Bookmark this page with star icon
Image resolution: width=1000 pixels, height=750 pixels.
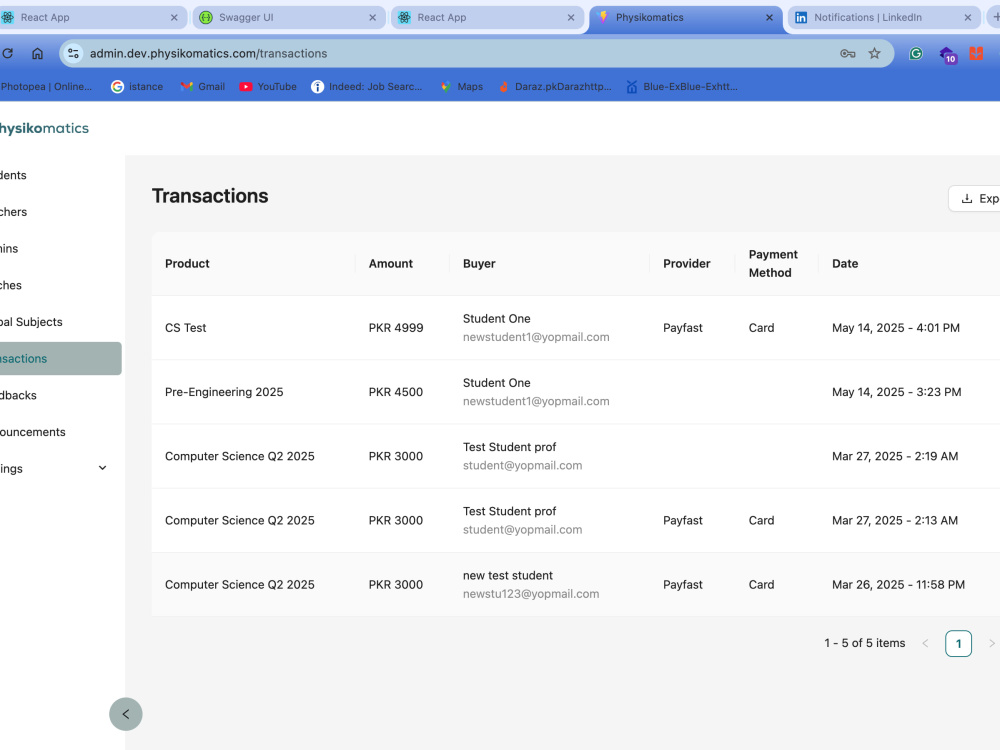click(874, 54)
